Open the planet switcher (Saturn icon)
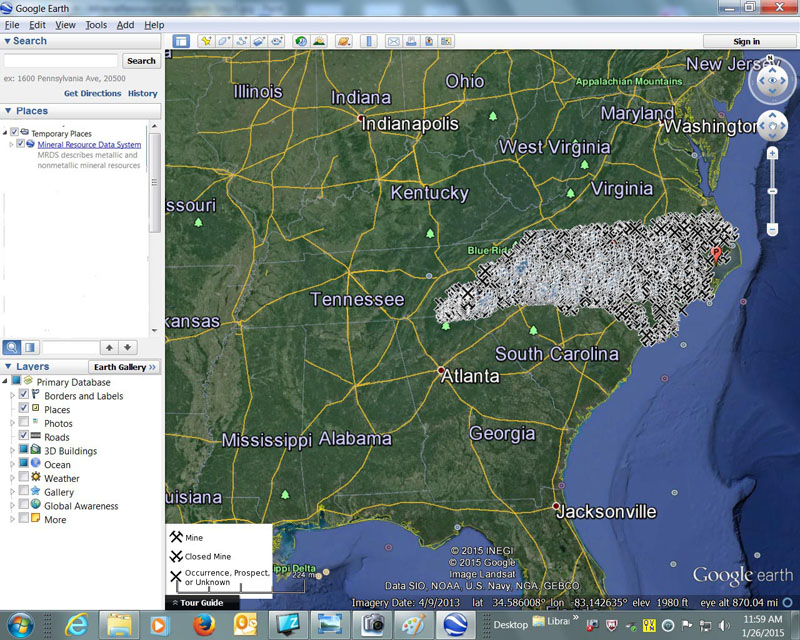The image size is (800, 640). pos(344,41)
